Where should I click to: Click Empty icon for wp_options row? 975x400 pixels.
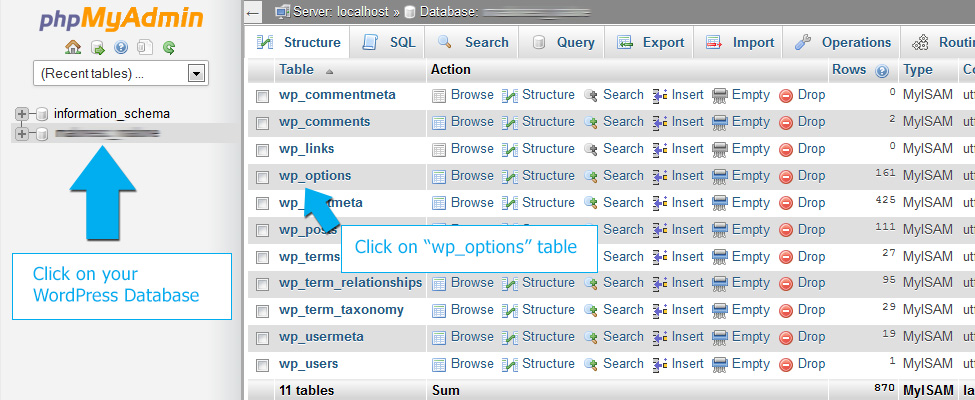[719, 177]
